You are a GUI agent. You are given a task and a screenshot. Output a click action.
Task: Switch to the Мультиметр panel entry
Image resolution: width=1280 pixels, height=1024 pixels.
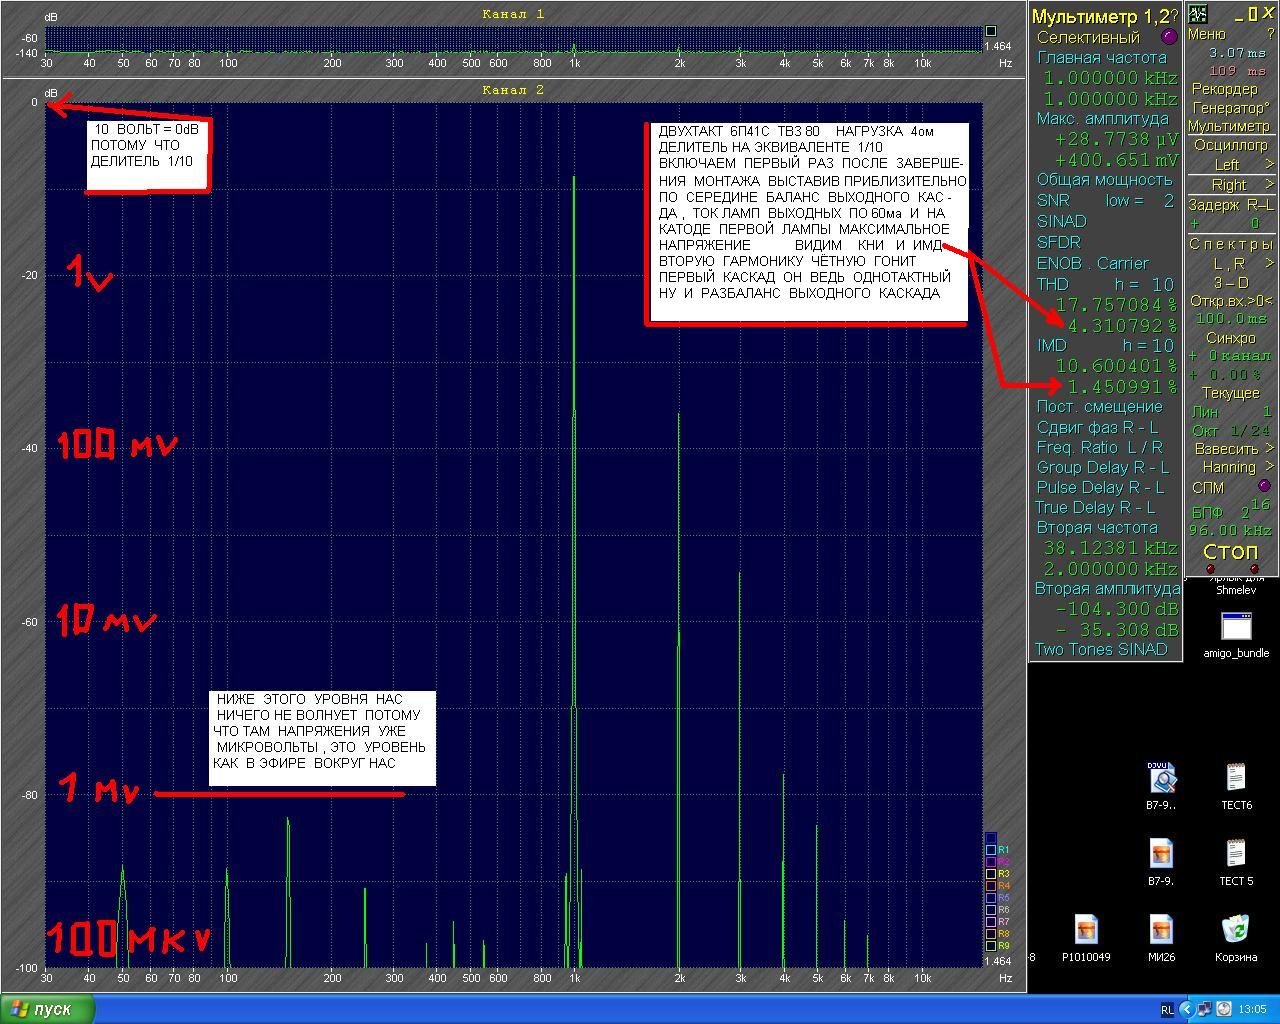(1229, 127)
